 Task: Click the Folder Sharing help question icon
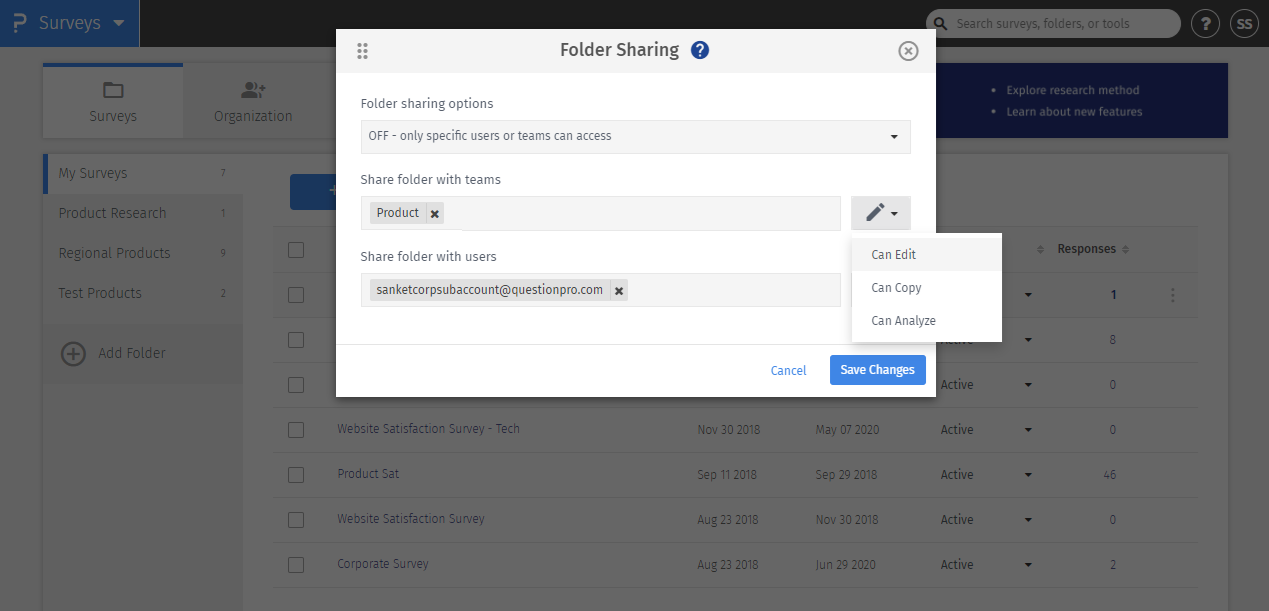[x=700, y=50]
